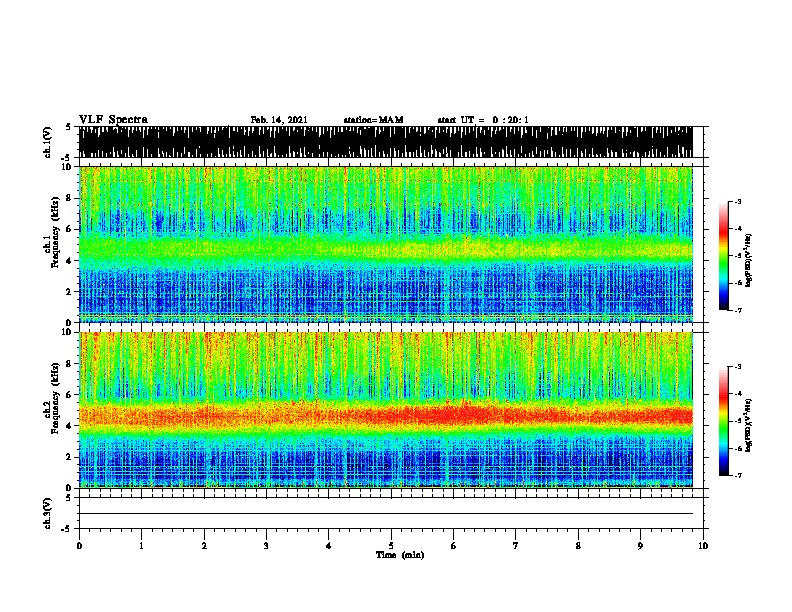Click the ch.1 "Frequency (kHz)" axis label
Screen dimensions: 792x612
55,232
